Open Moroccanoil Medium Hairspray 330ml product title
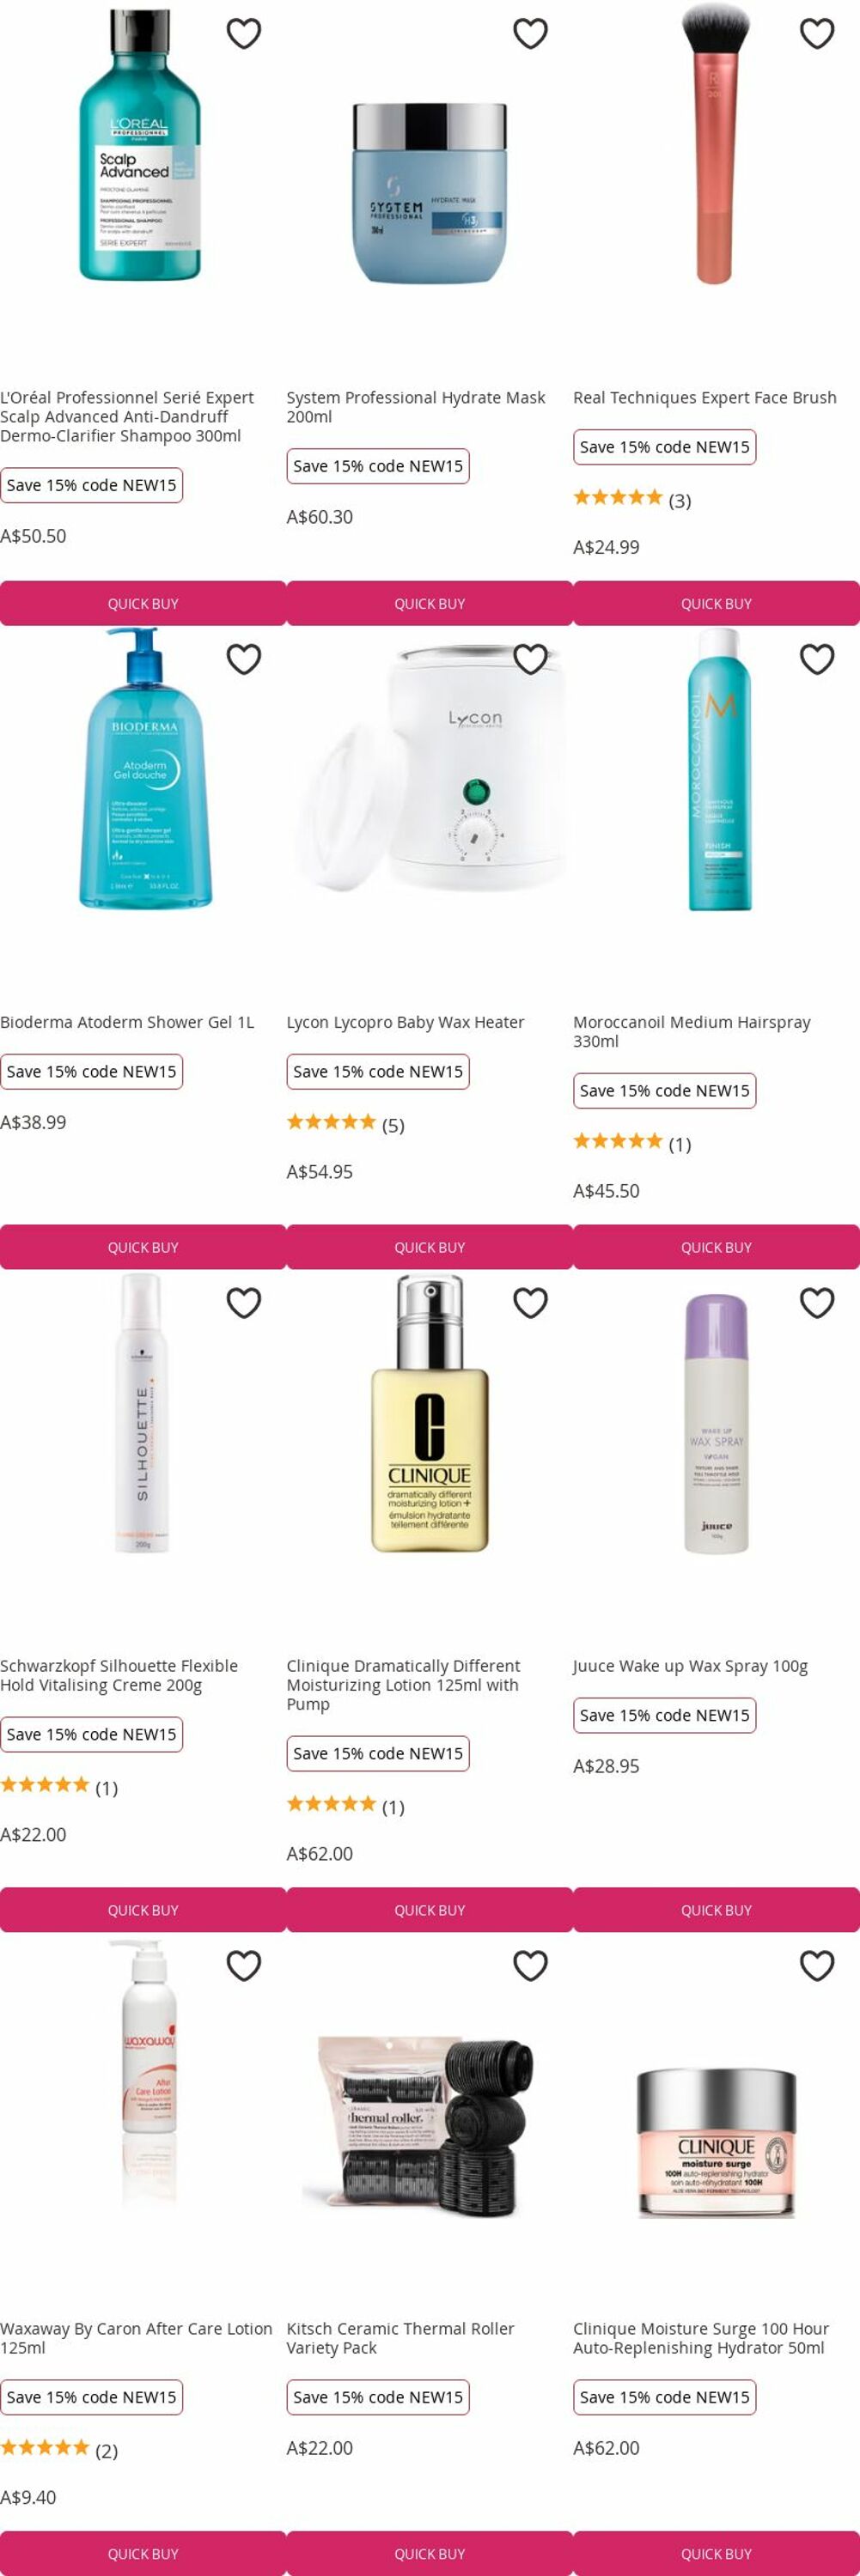 [692, 1031]
